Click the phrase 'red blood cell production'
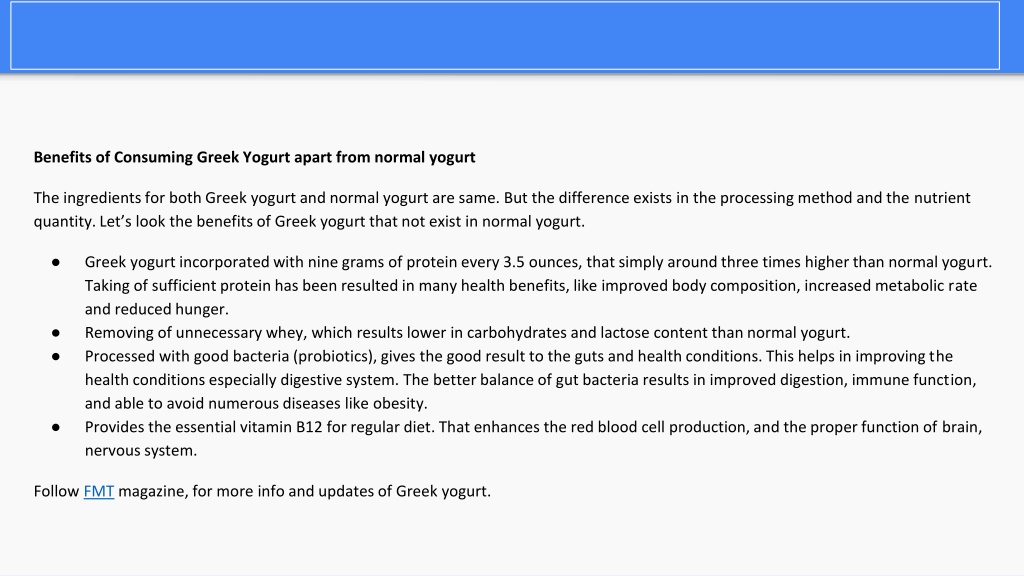The image size is (1024, 576). pyautogui.click(x=660, y=427)
